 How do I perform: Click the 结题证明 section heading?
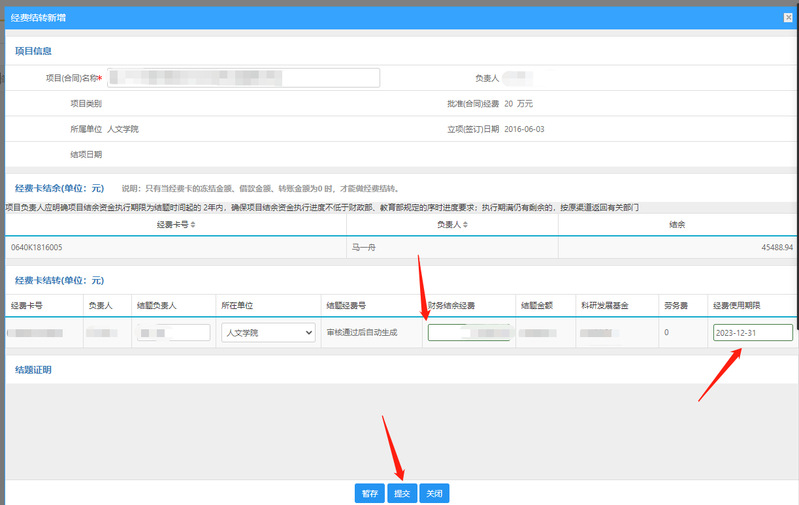[x=33, y=369]
